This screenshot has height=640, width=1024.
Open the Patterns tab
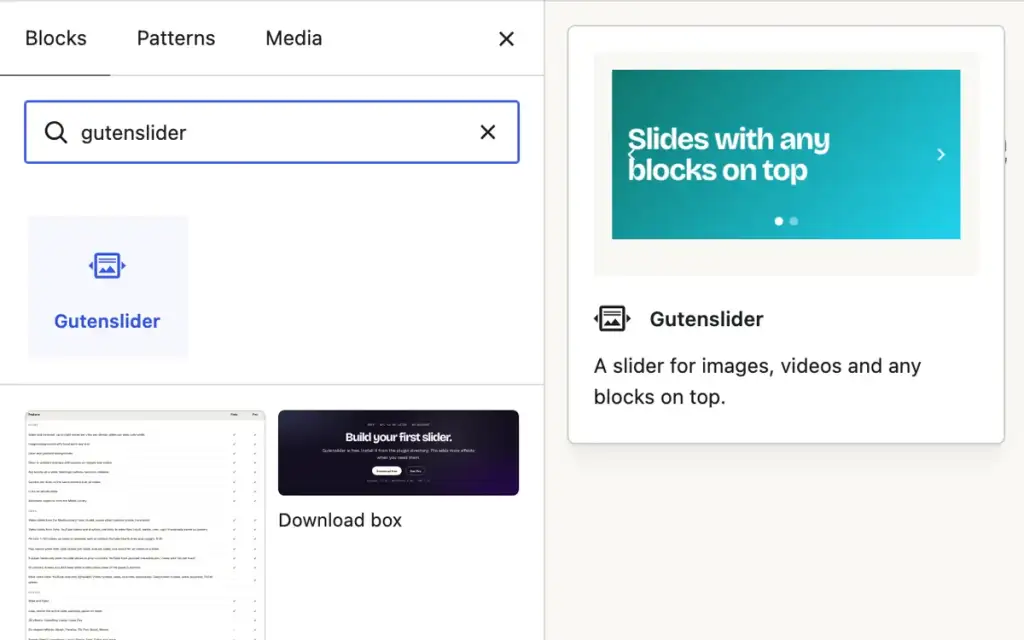(176, 38)
